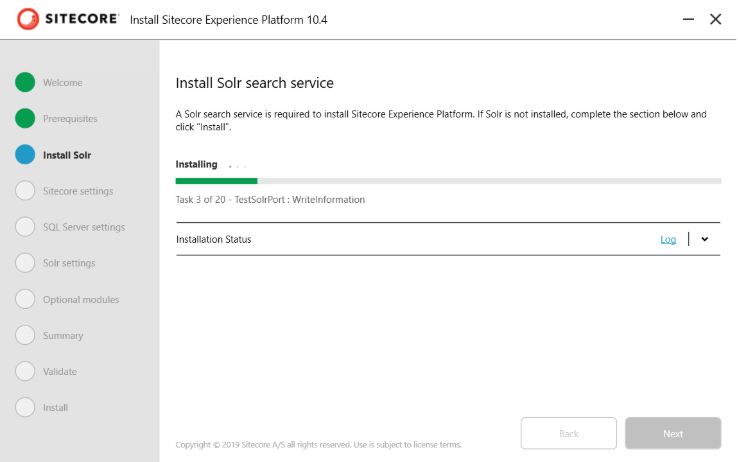
Task: Click the Solr settings step circle
Action: pyautogui.click(x=25, y=263)
